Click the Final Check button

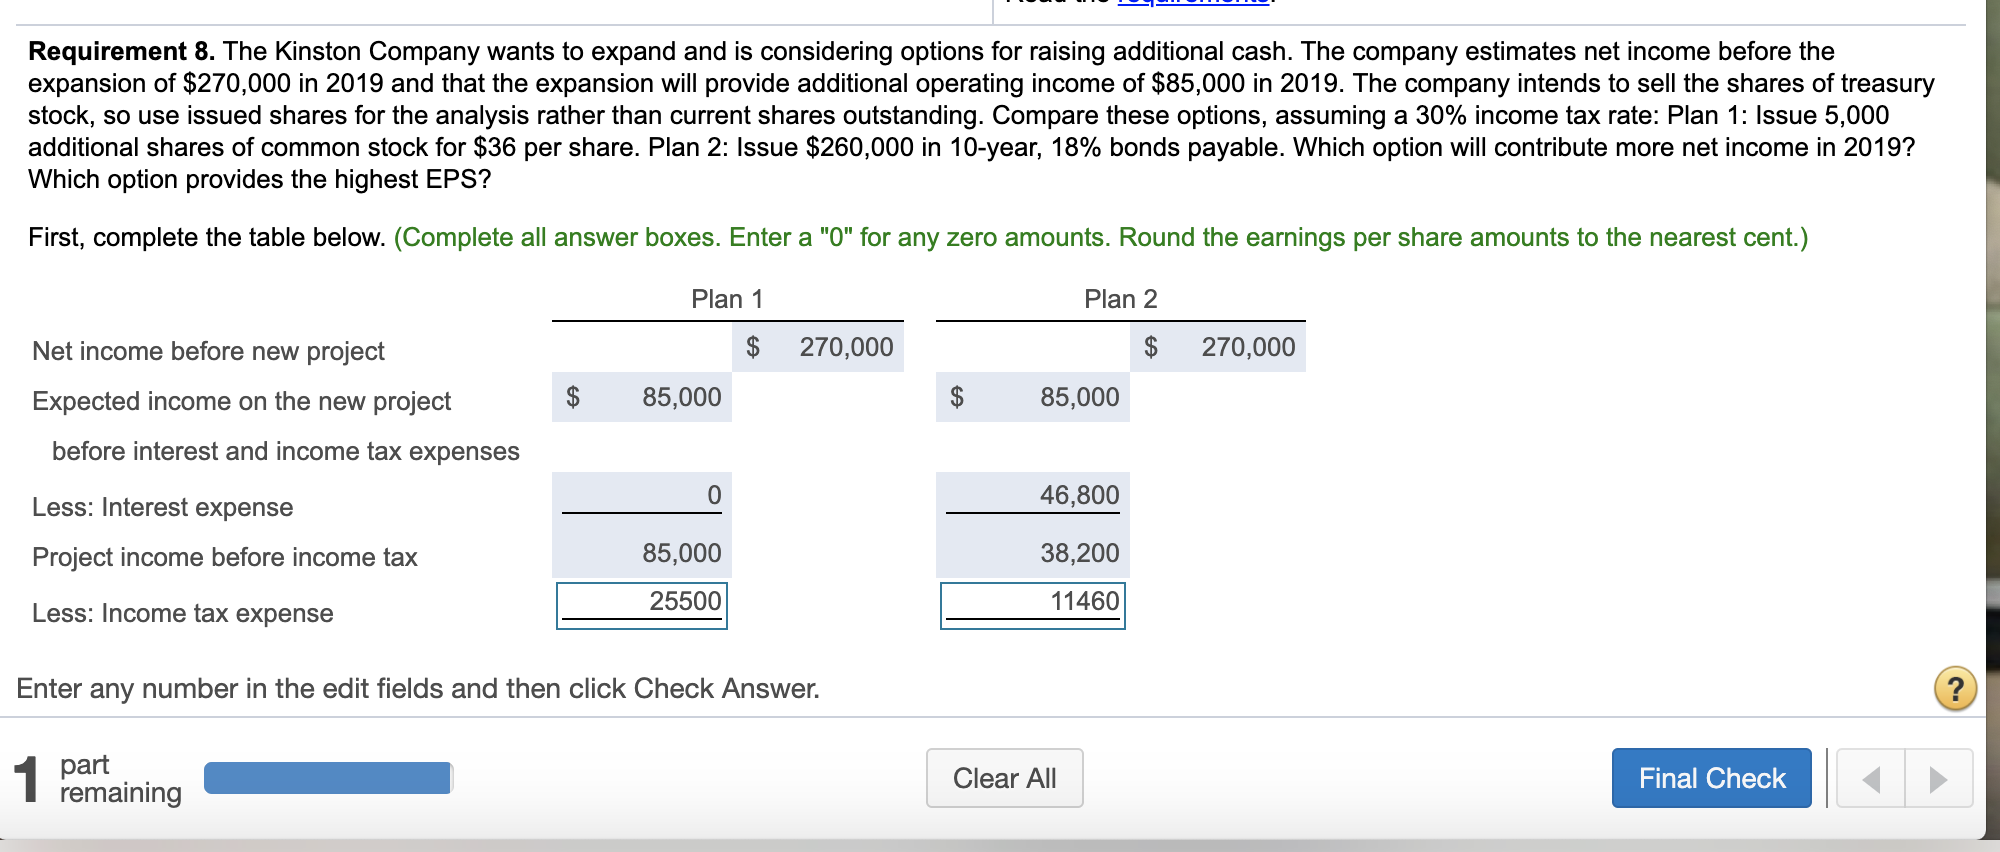click(1711, 777)
